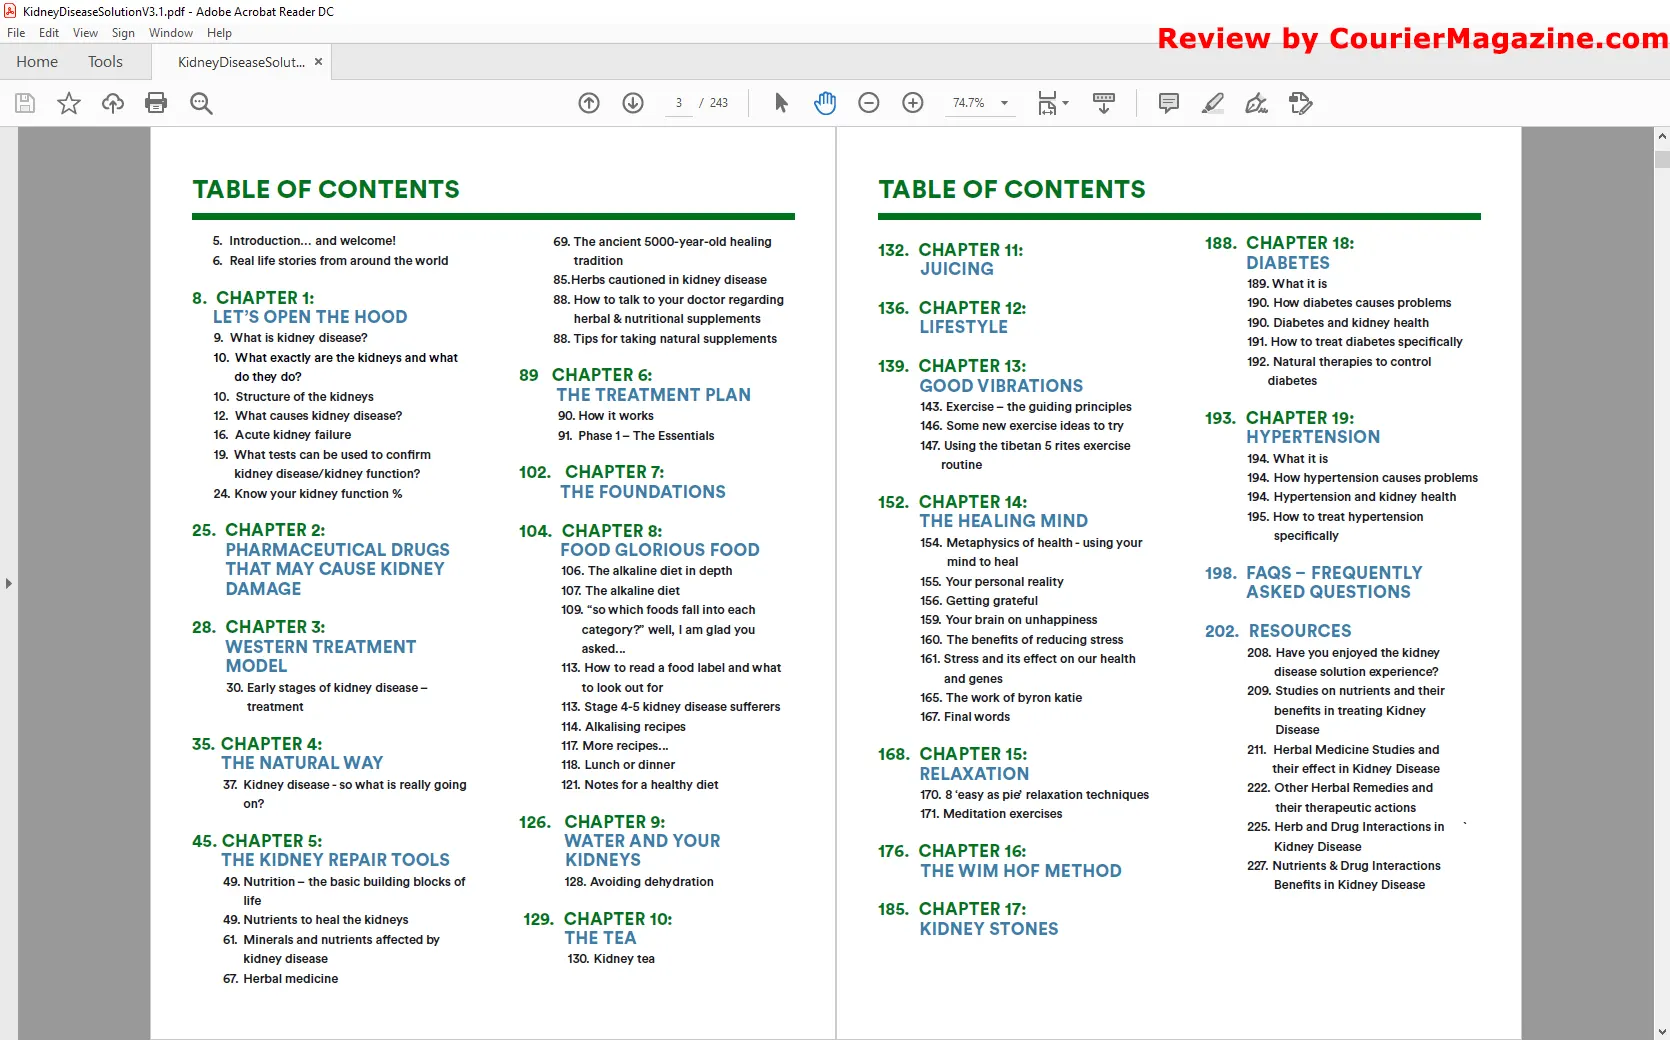
Task: Click 'THE KIDNEY REPAIR TOOLS' title
Action: click(335, 860)
